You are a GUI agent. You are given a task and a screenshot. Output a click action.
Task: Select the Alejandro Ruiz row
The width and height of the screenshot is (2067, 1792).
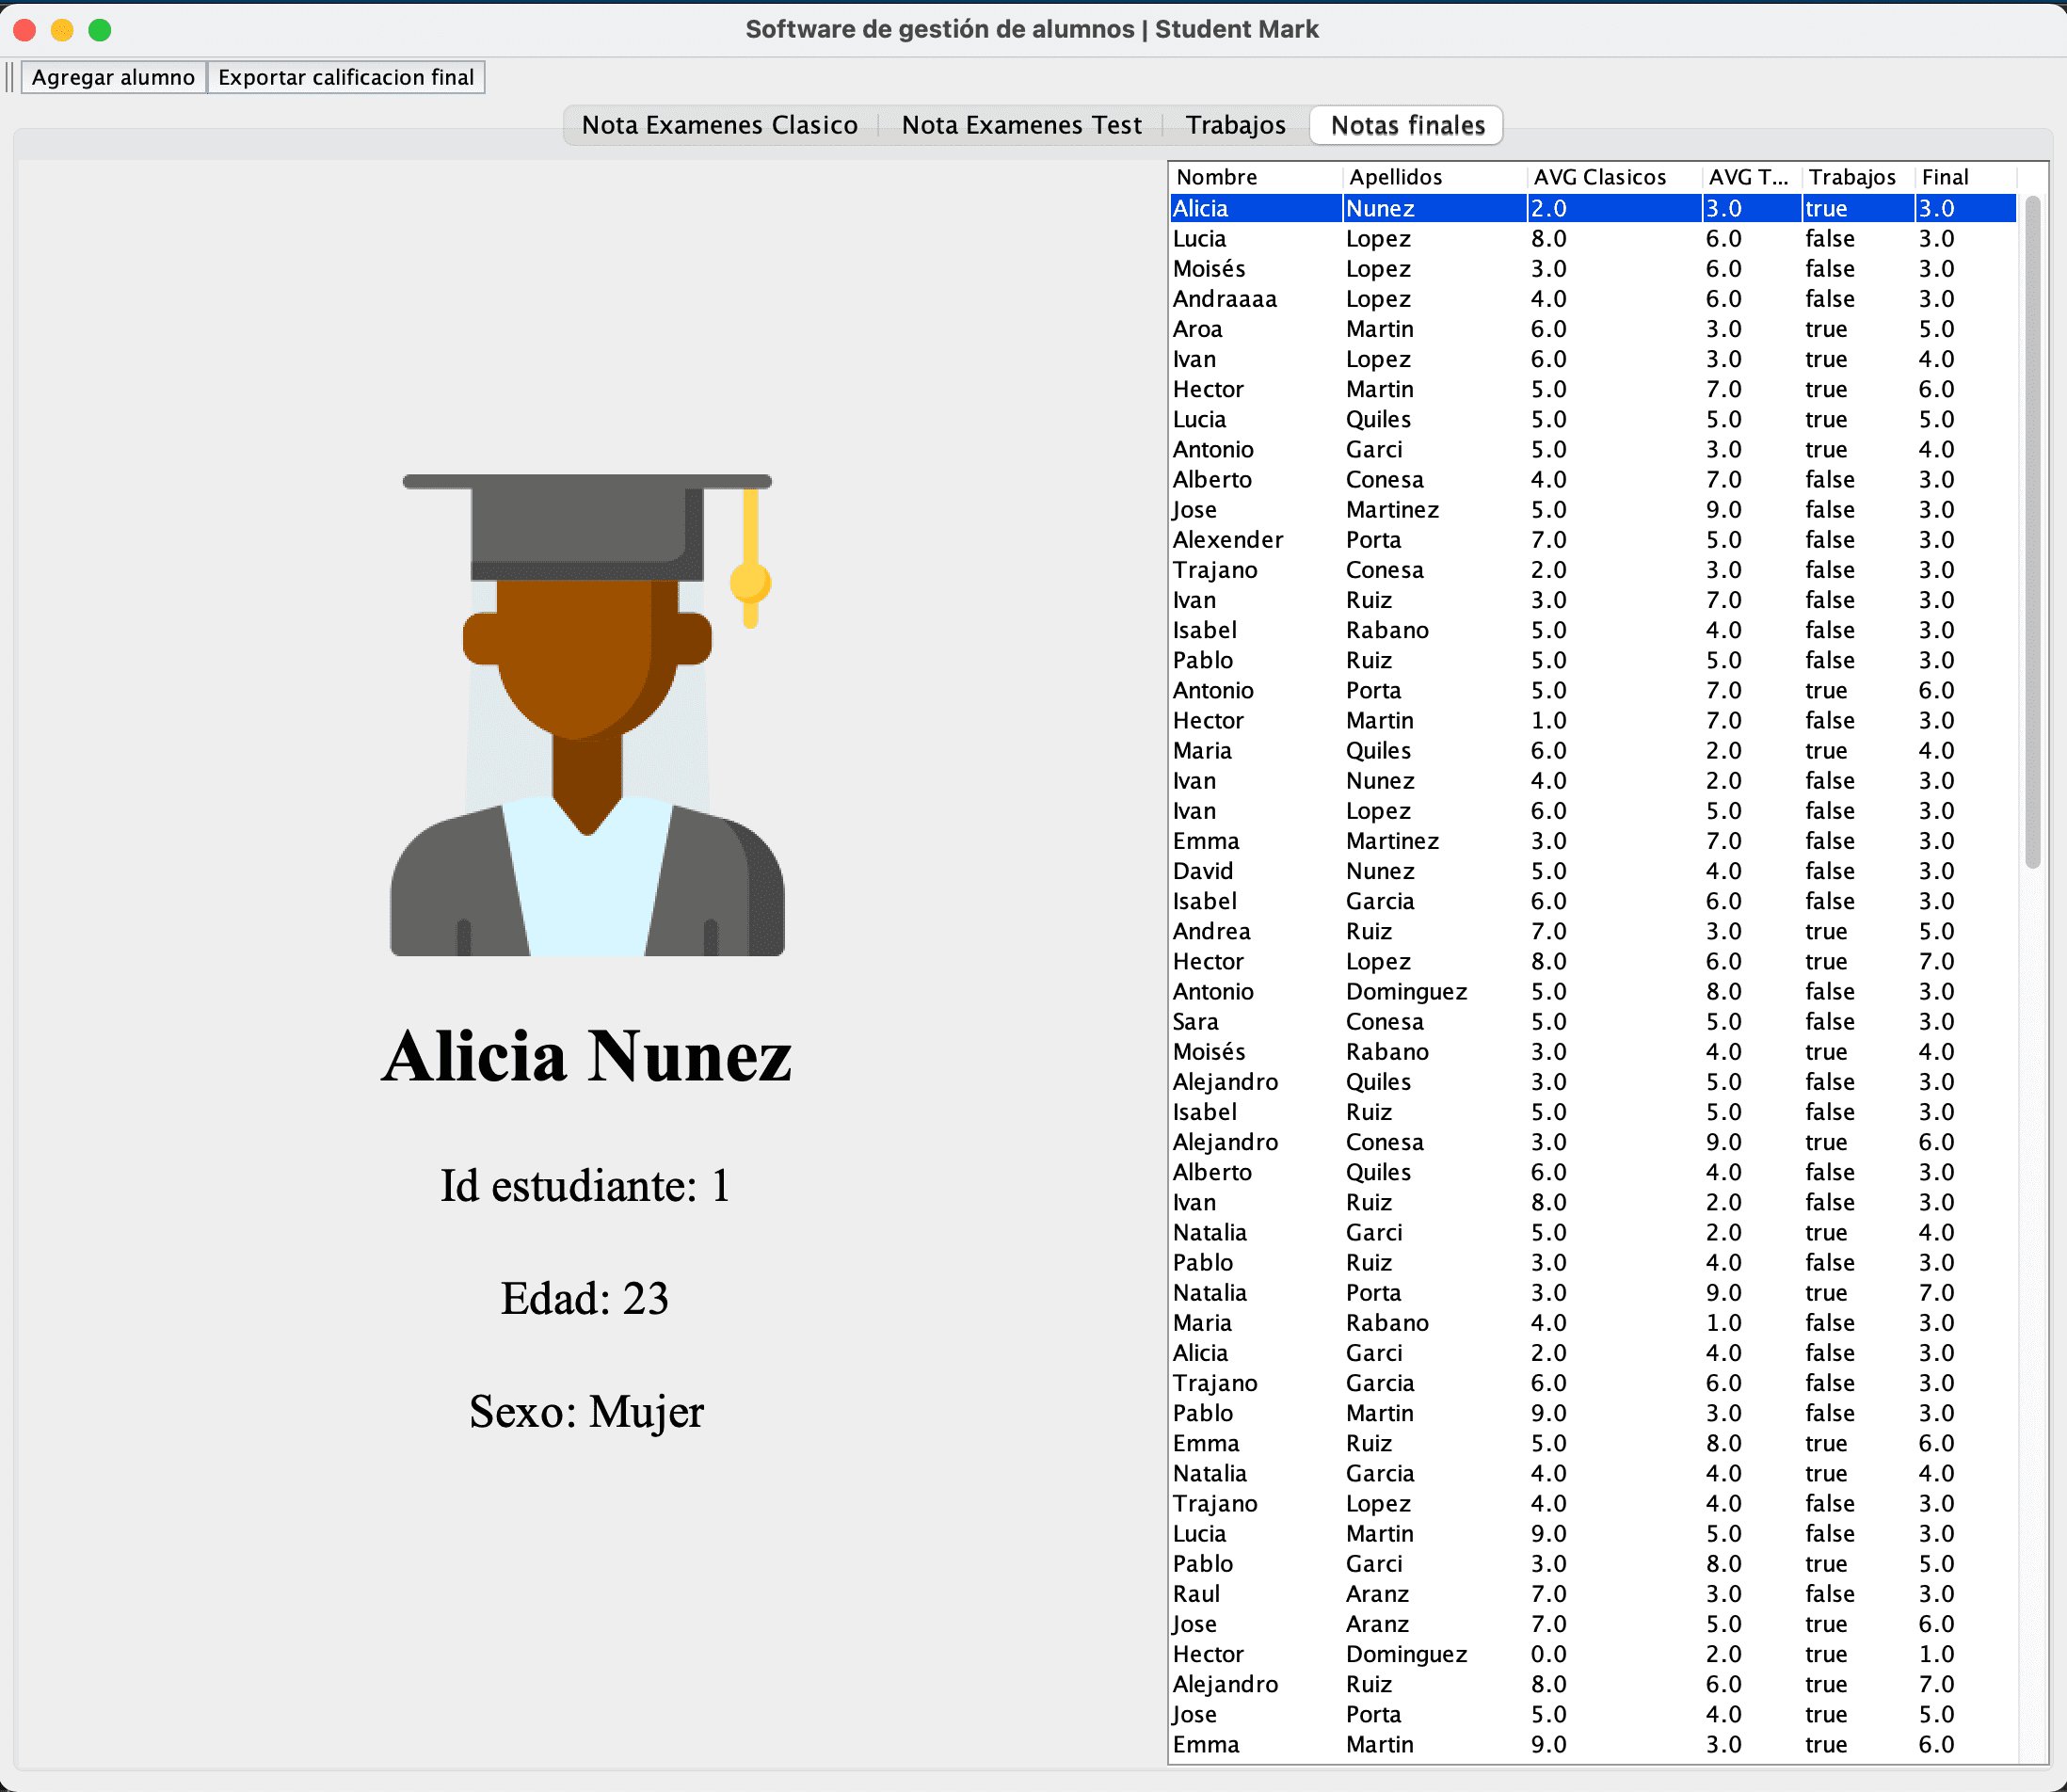[1593, 1684]
